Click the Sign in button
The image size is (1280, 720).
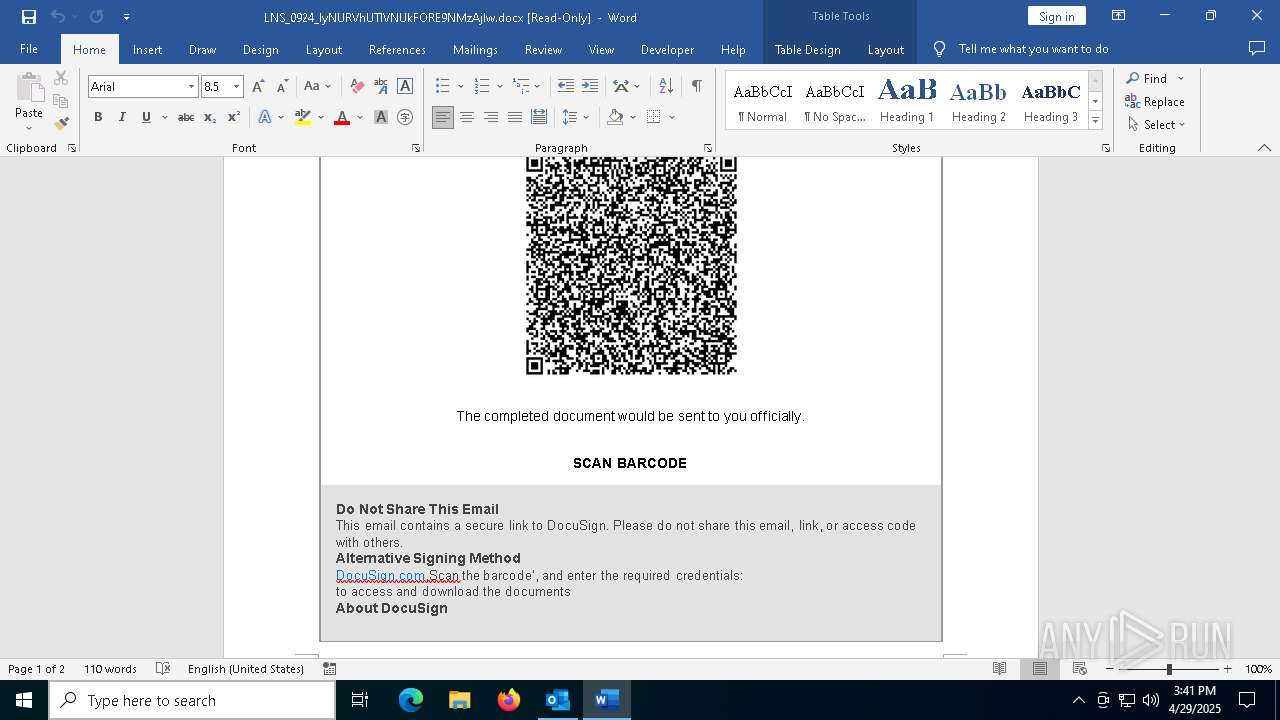(1056, 16)
